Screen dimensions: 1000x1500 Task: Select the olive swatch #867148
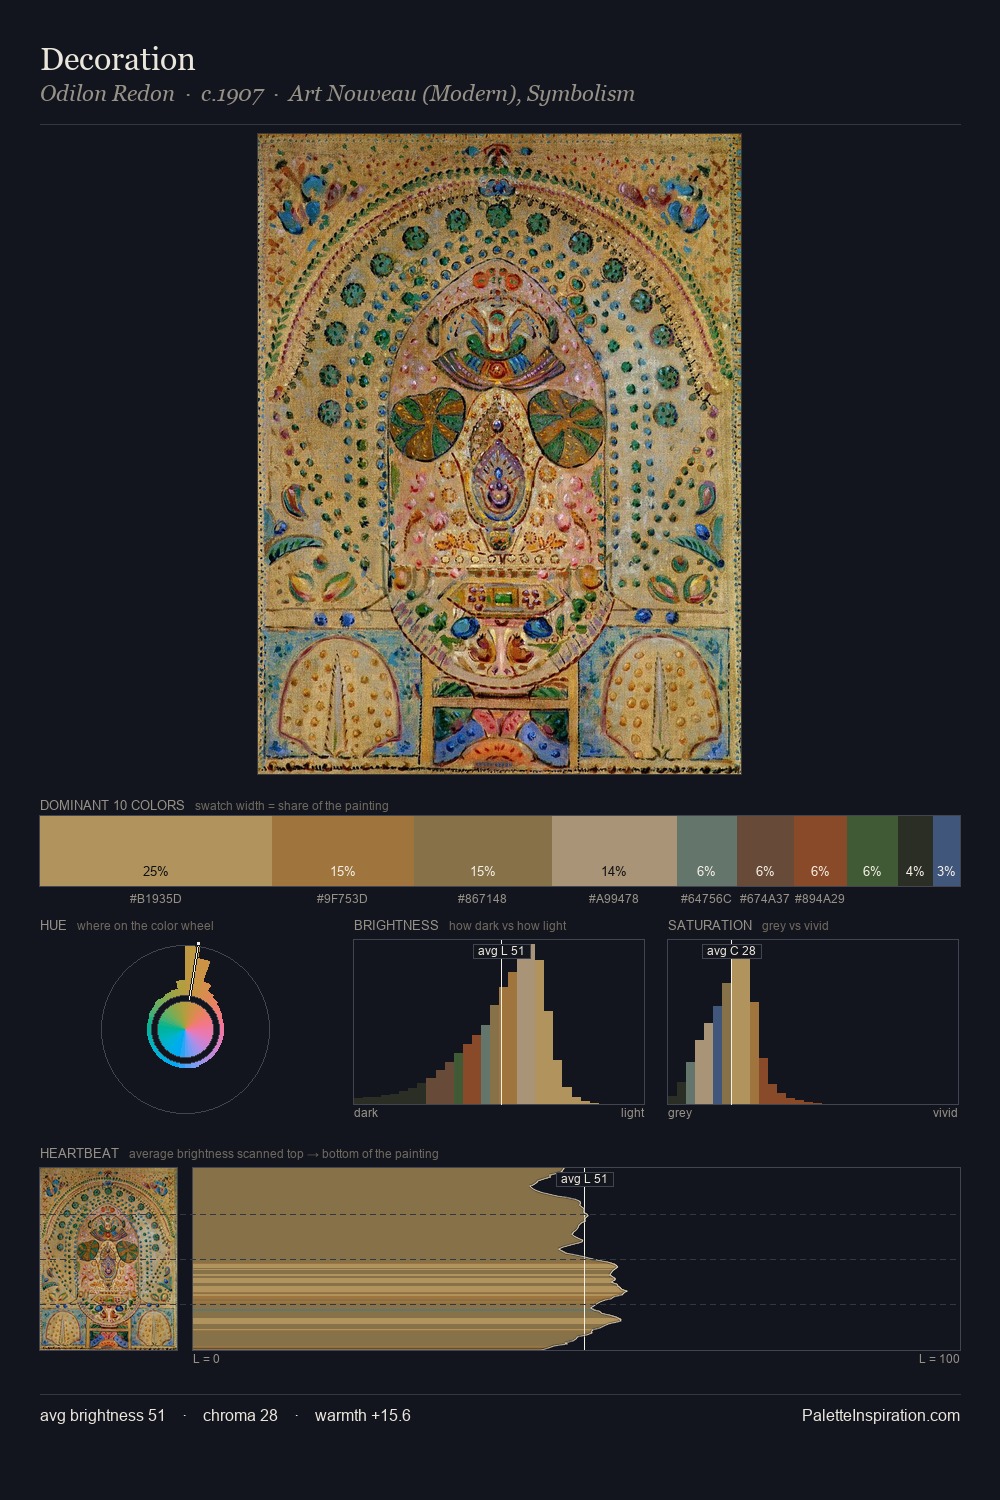[x=483, y=851]
